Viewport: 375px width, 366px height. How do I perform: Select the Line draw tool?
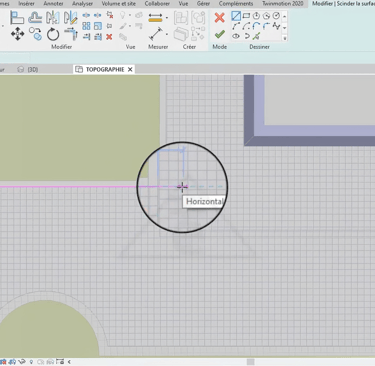point(236,16)
